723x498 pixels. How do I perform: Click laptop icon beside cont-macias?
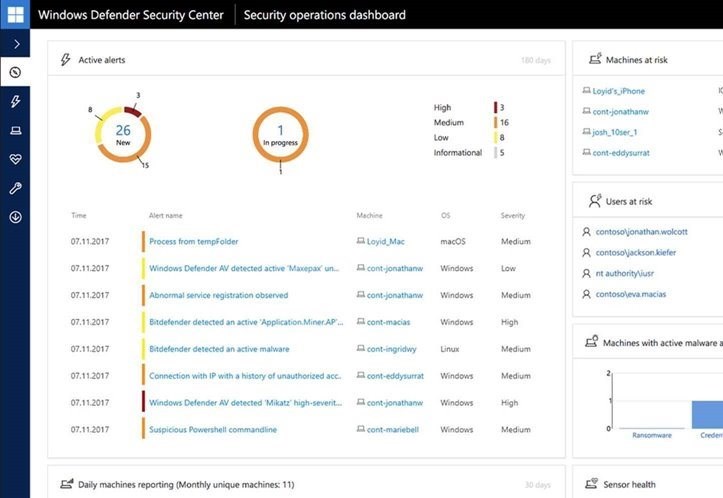pos(361,321)
